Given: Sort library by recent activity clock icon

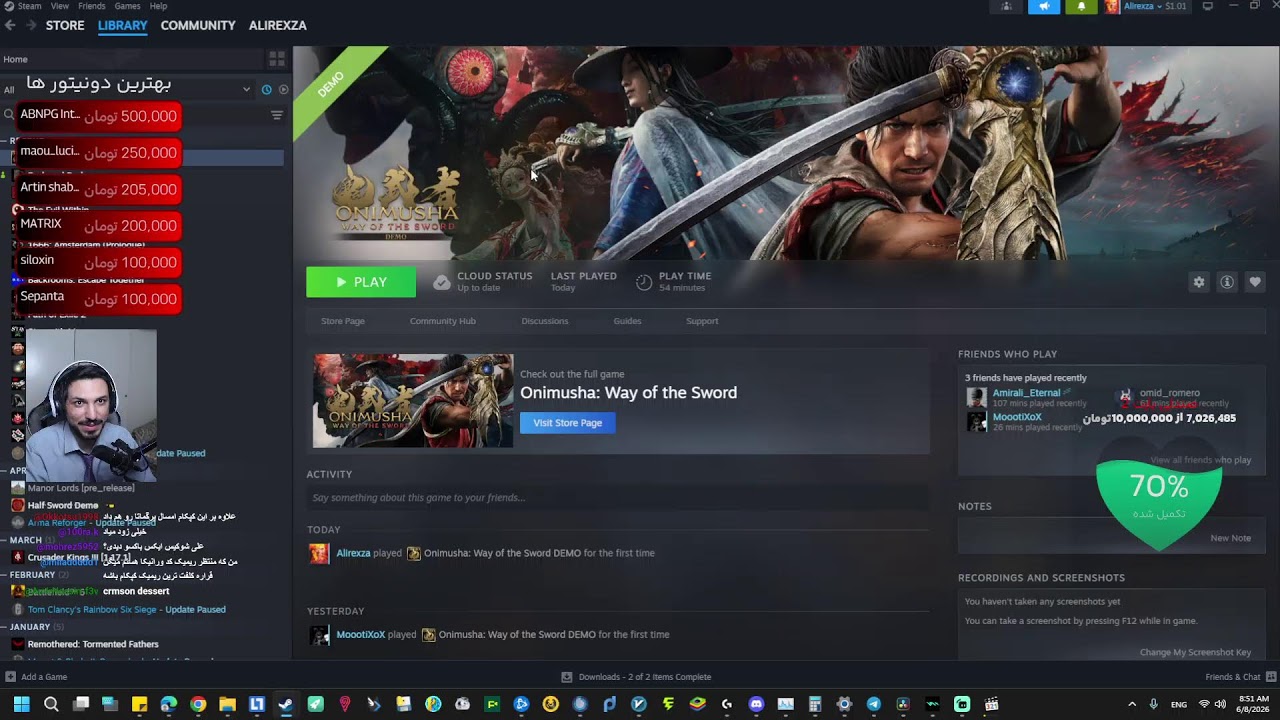Looking at the screenshot, I should (266, 89).
